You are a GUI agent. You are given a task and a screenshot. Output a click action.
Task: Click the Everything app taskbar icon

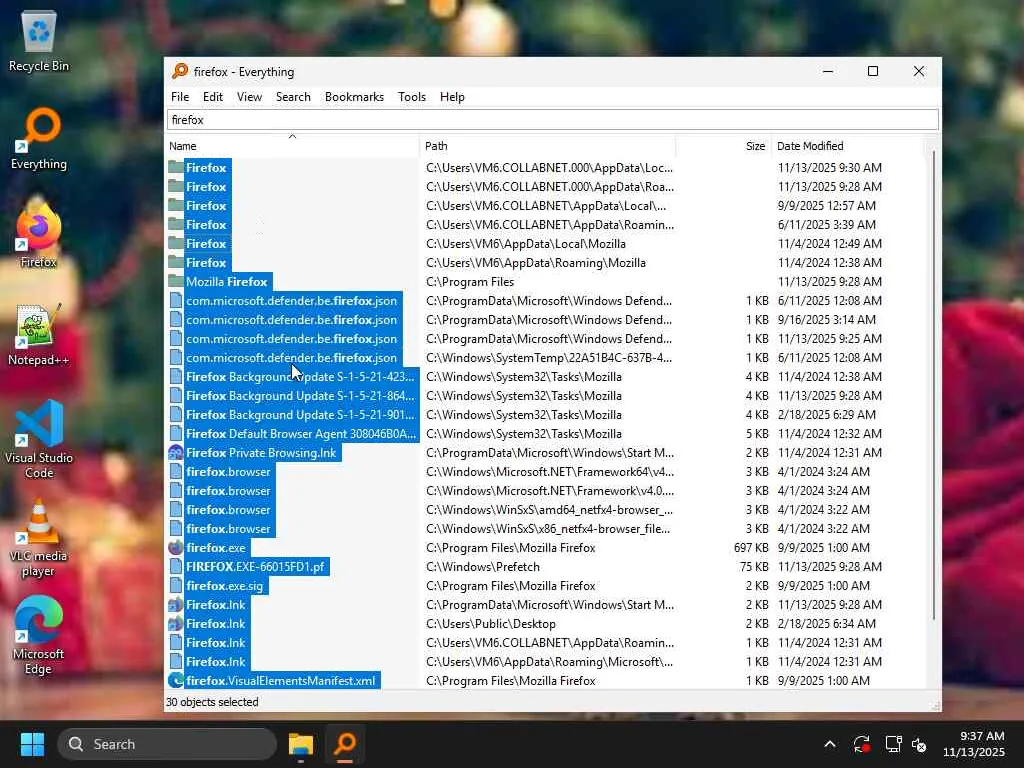pyautogui.click(x=345, y=744)
